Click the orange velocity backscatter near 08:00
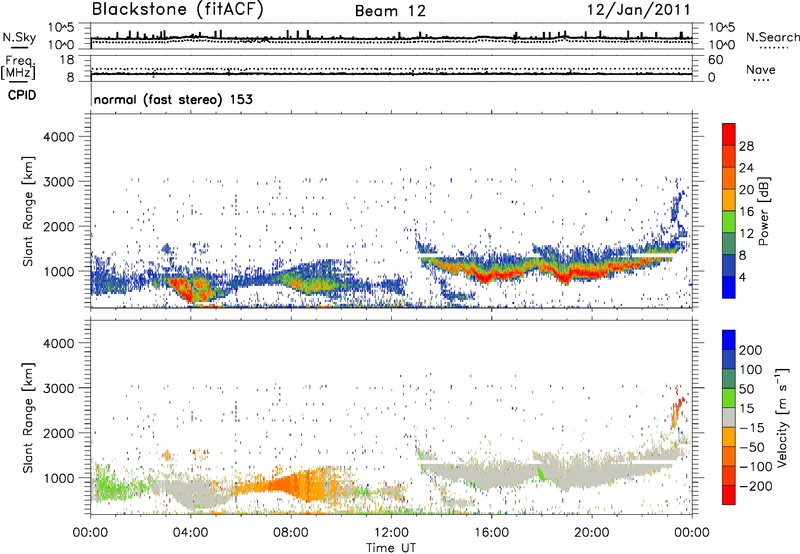 [296, 485]
